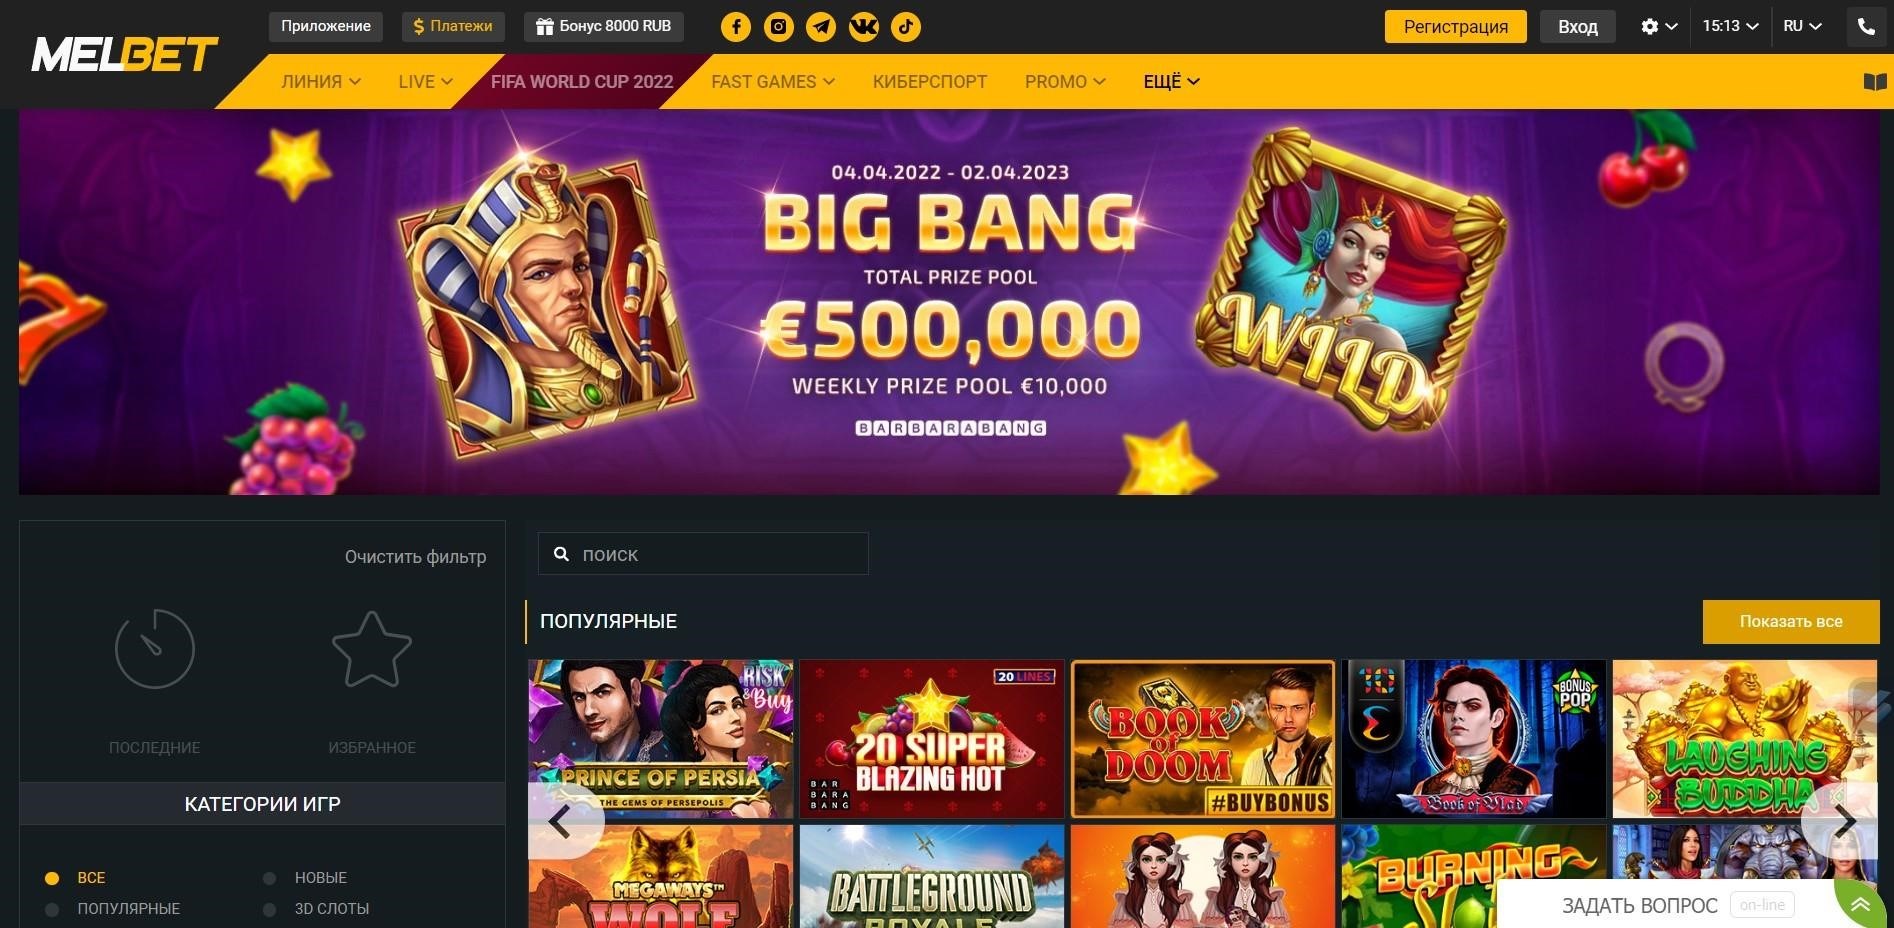Screen dimensions: 1894x928
Task: Open the Последние recent games clock icon
Action: (x=155, y=649)
